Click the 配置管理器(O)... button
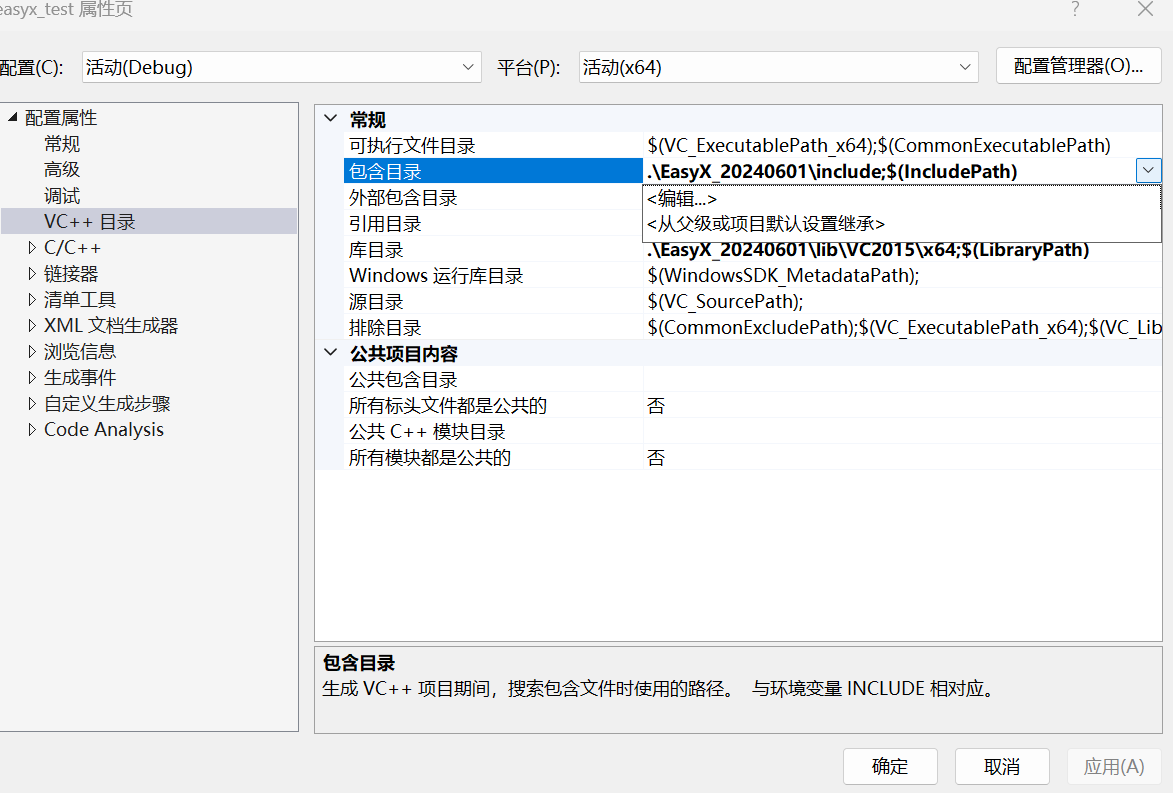Viewport: 1173px width, 793px height. click(1078, 66)
